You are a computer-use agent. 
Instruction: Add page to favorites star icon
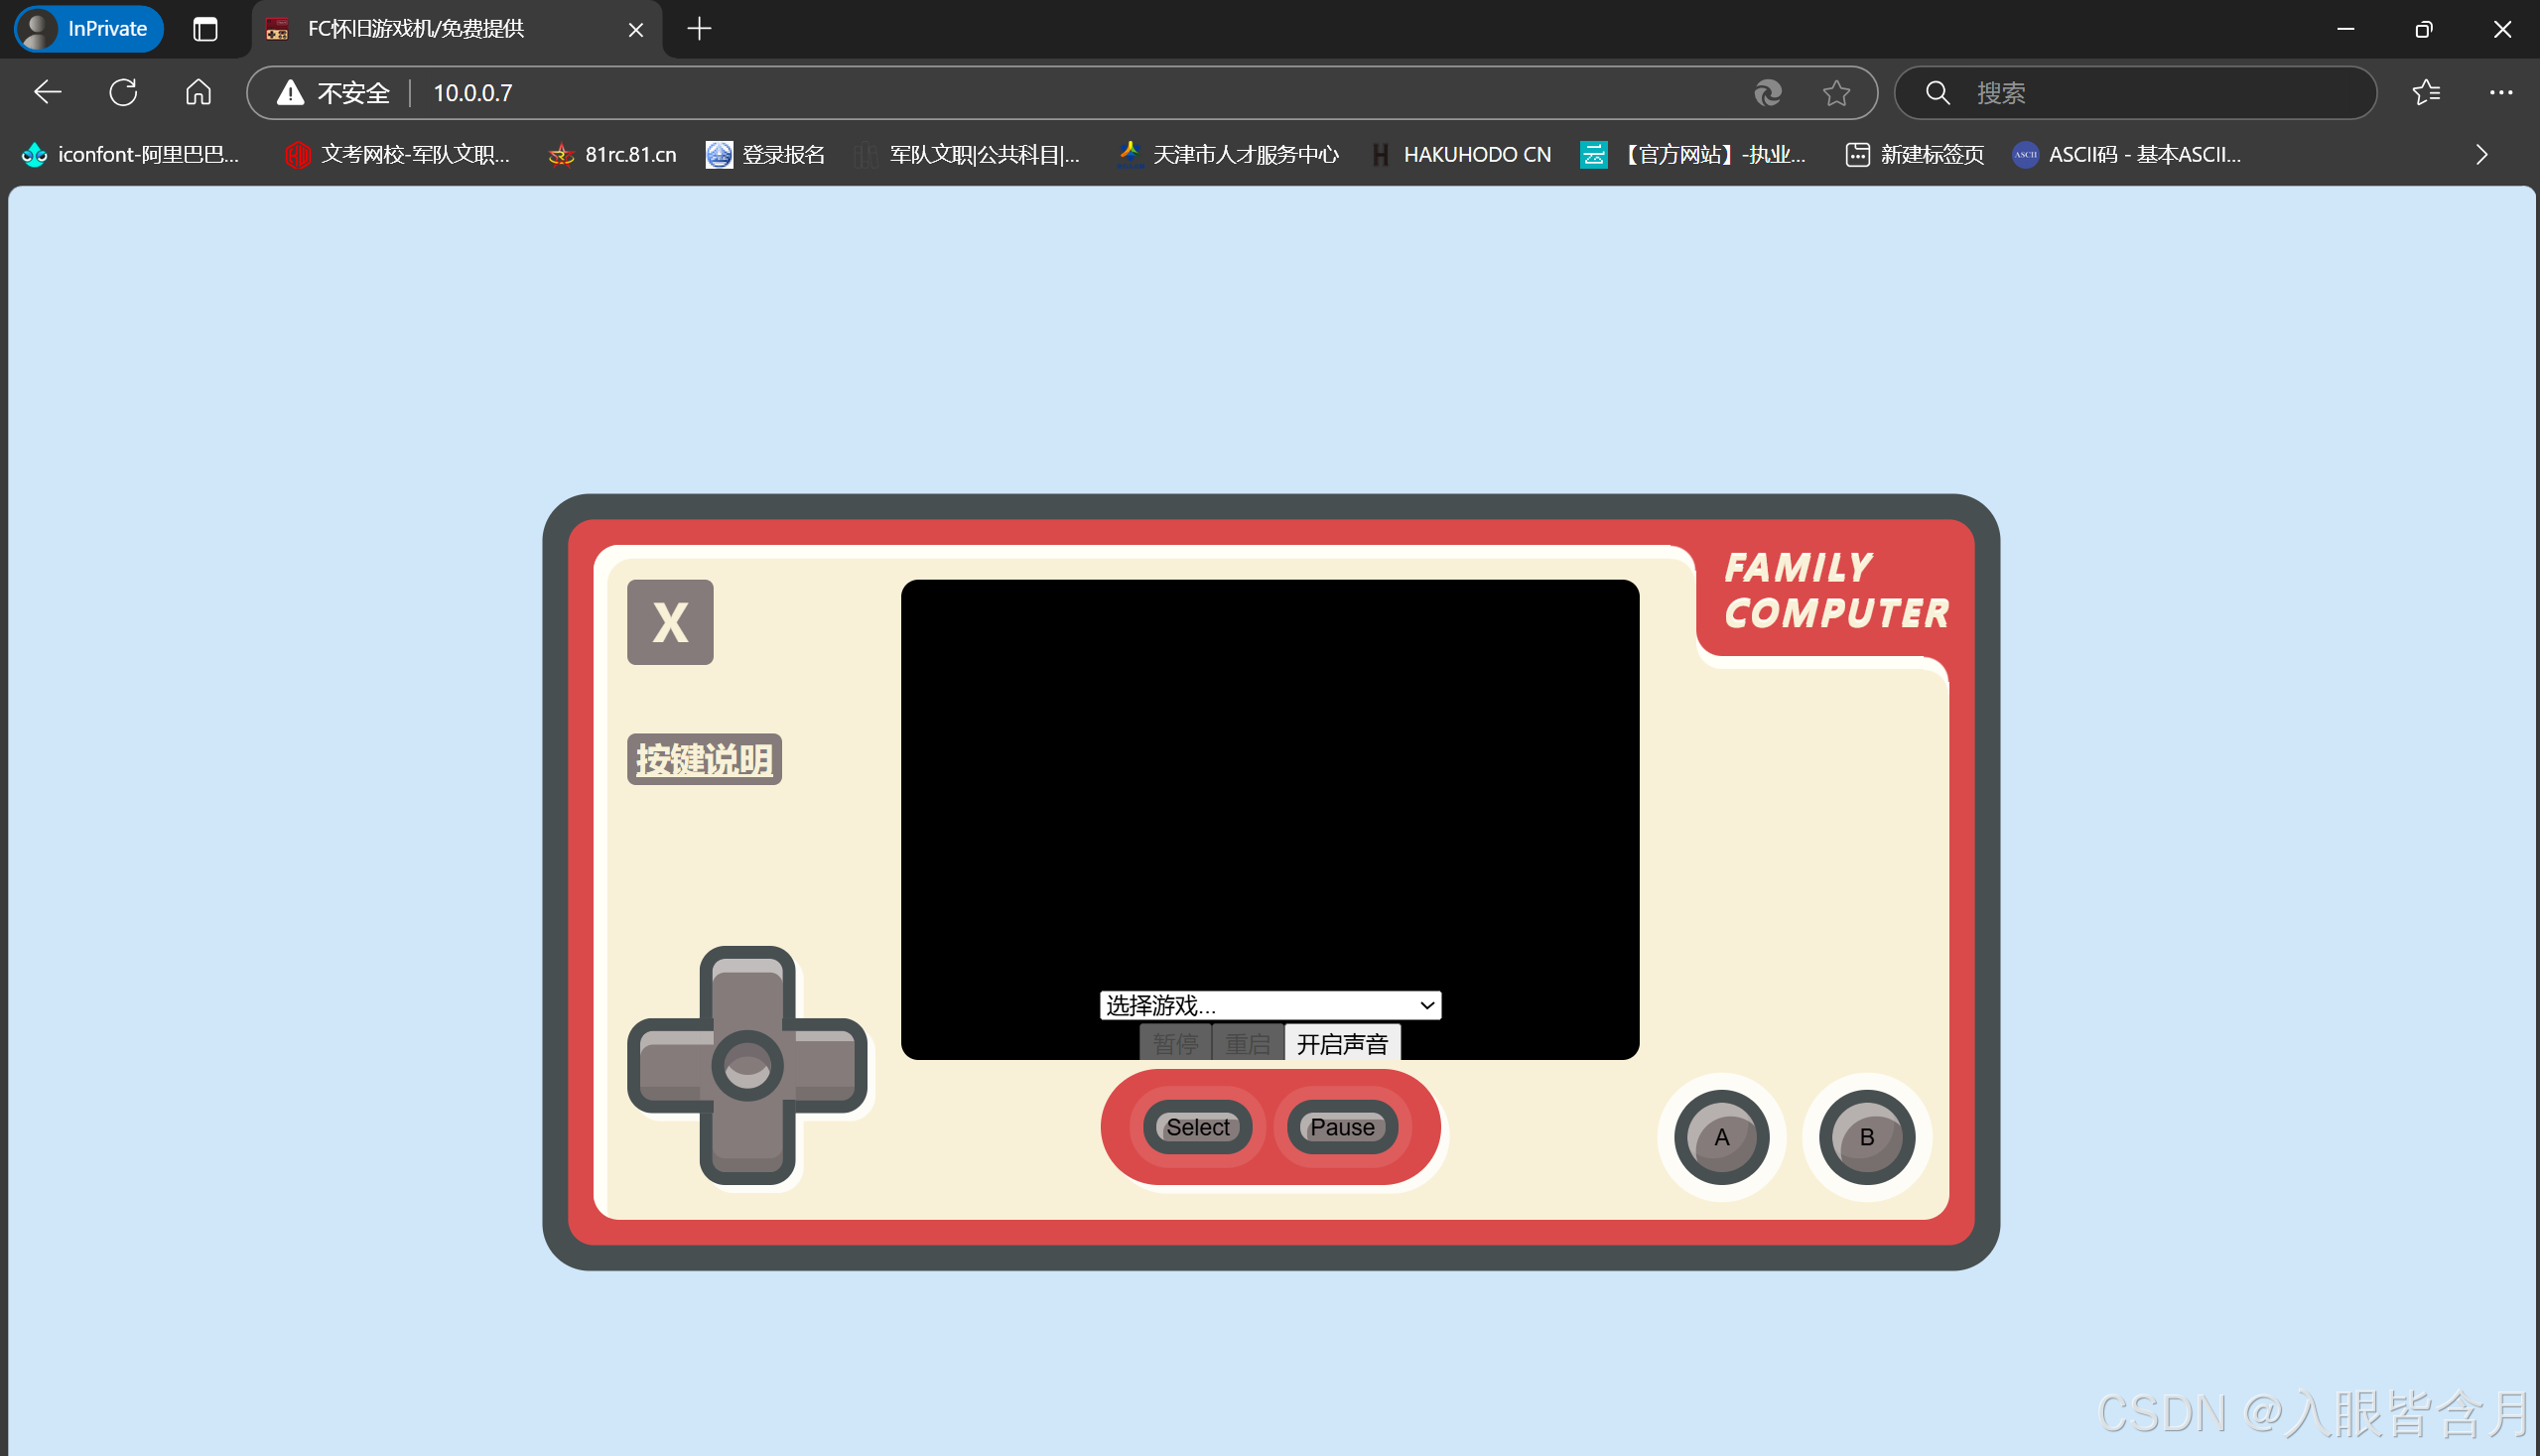pos(1836,93)
